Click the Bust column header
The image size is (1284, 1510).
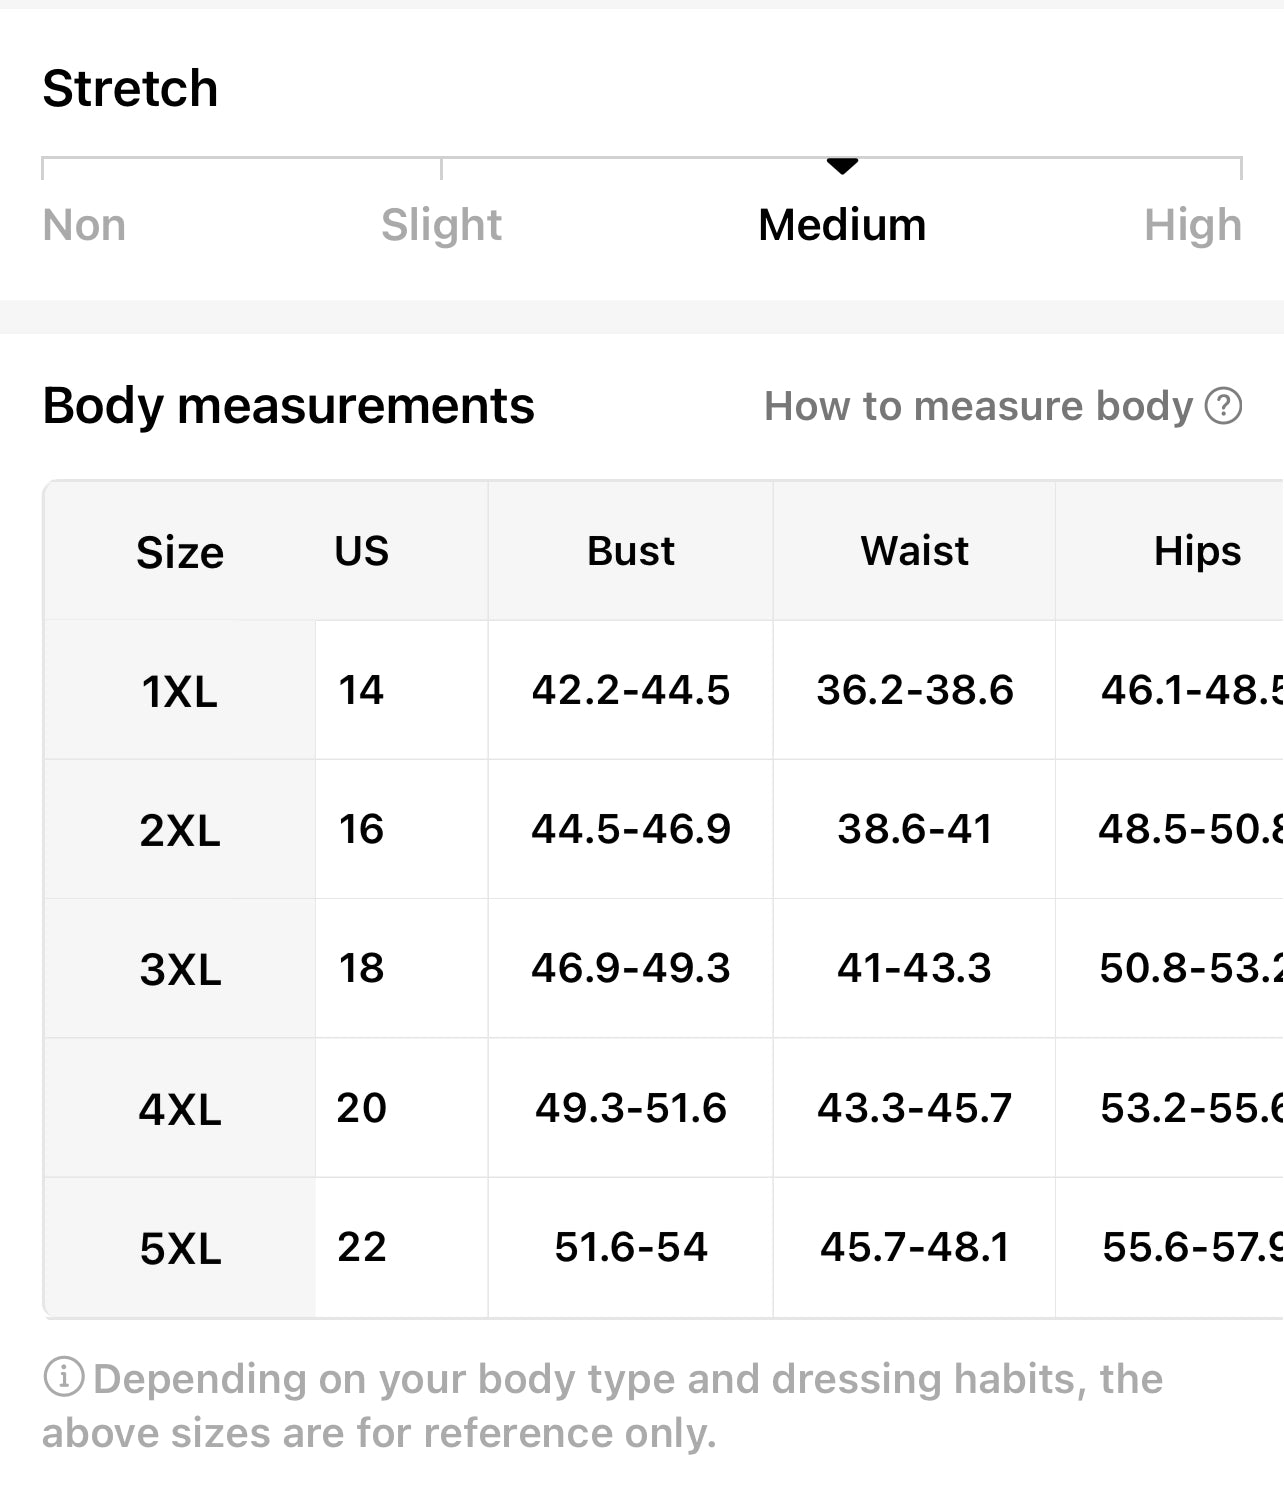[x=630, y=551]
